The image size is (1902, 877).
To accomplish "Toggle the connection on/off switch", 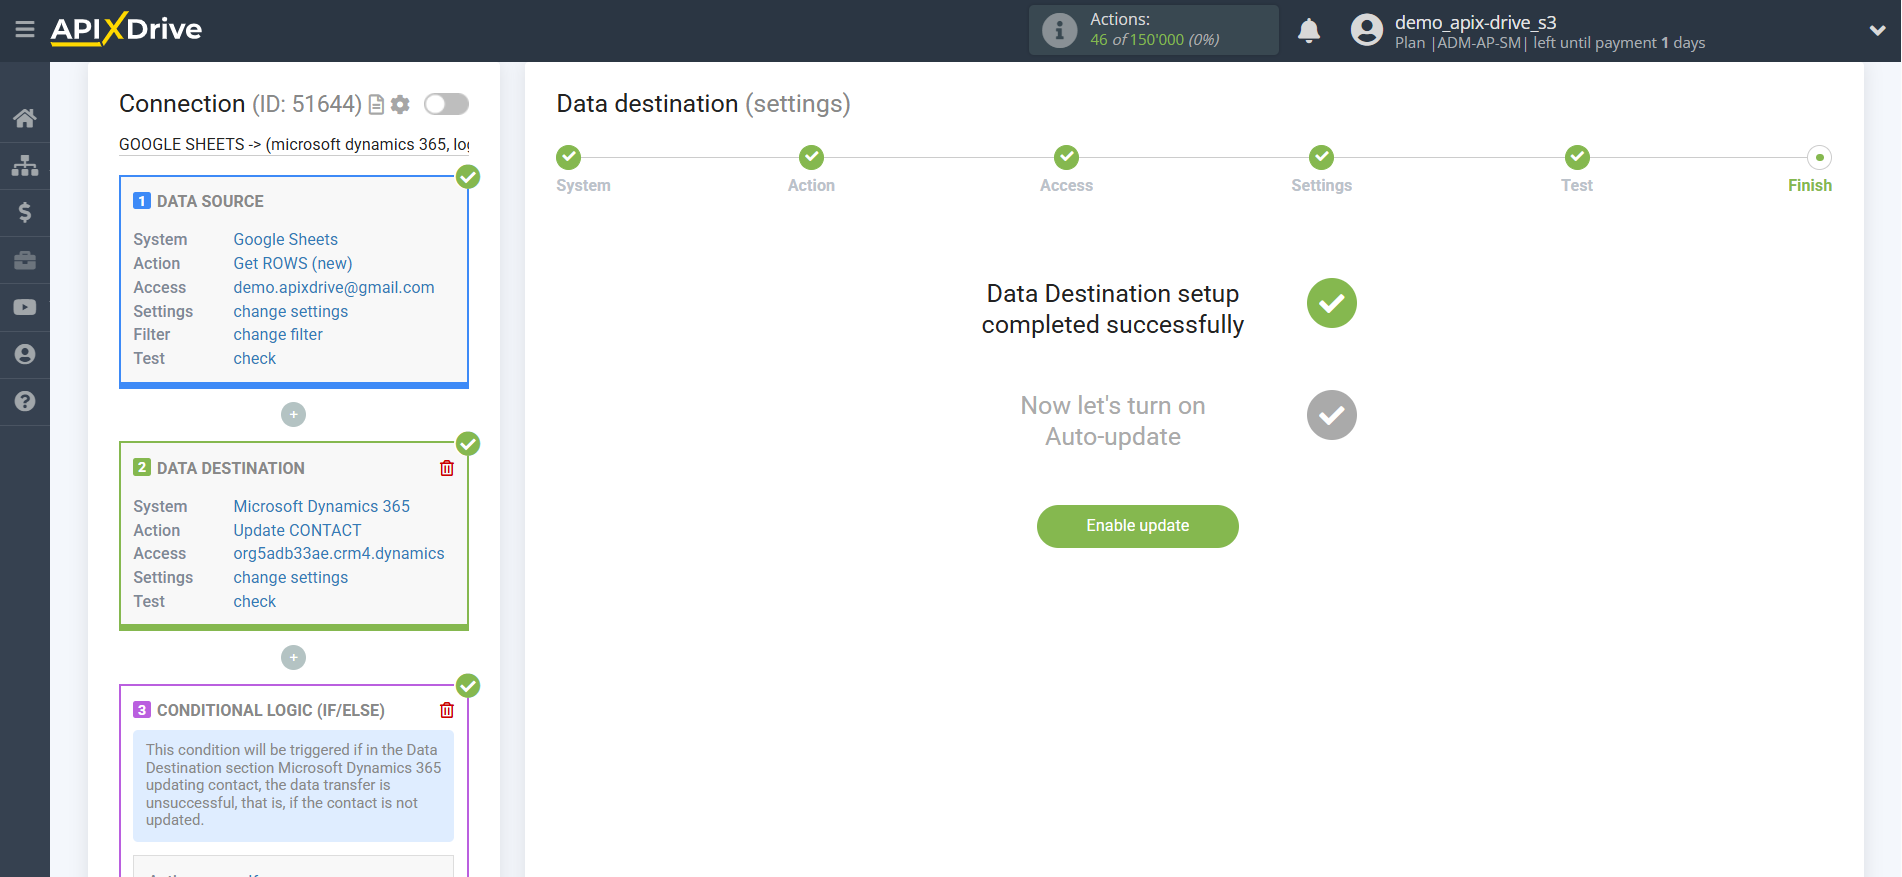I will tap(446, 104).
